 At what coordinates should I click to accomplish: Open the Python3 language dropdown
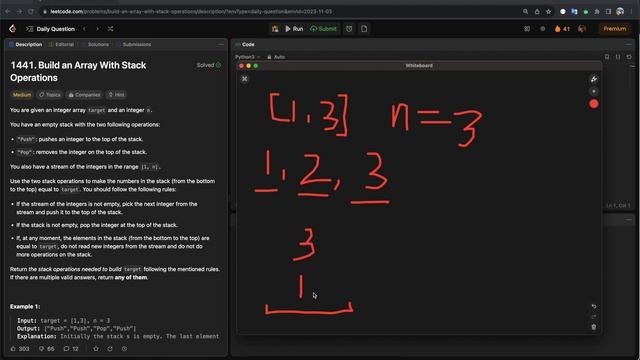pos(247,57)
